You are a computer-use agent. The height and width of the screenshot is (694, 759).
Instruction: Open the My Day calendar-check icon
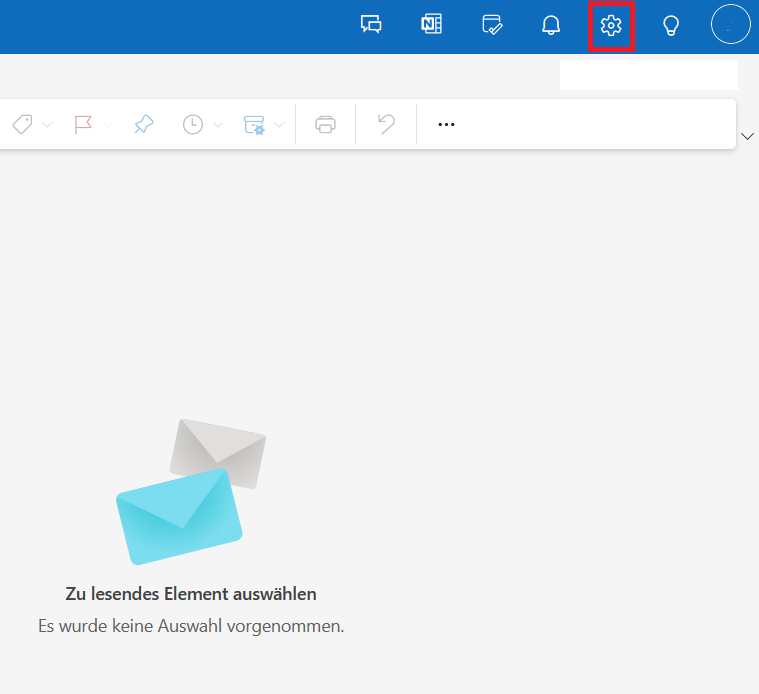coord(491,26)
